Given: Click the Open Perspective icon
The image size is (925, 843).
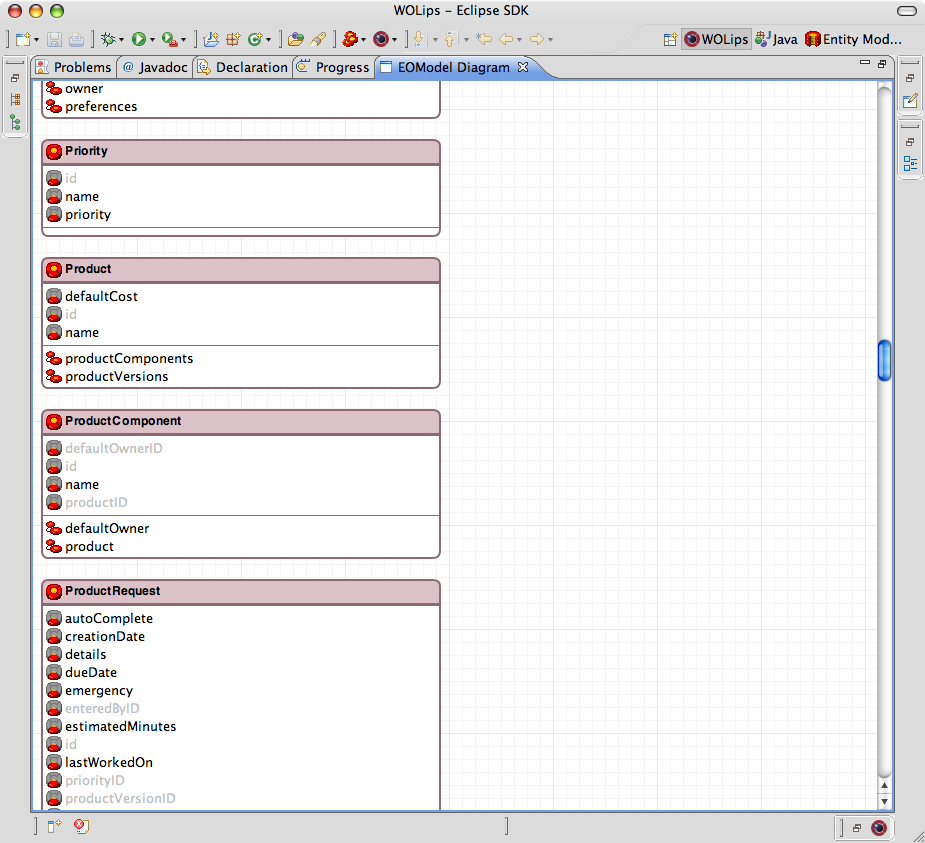Looking at the screenshot, I should tap(670, 40).
